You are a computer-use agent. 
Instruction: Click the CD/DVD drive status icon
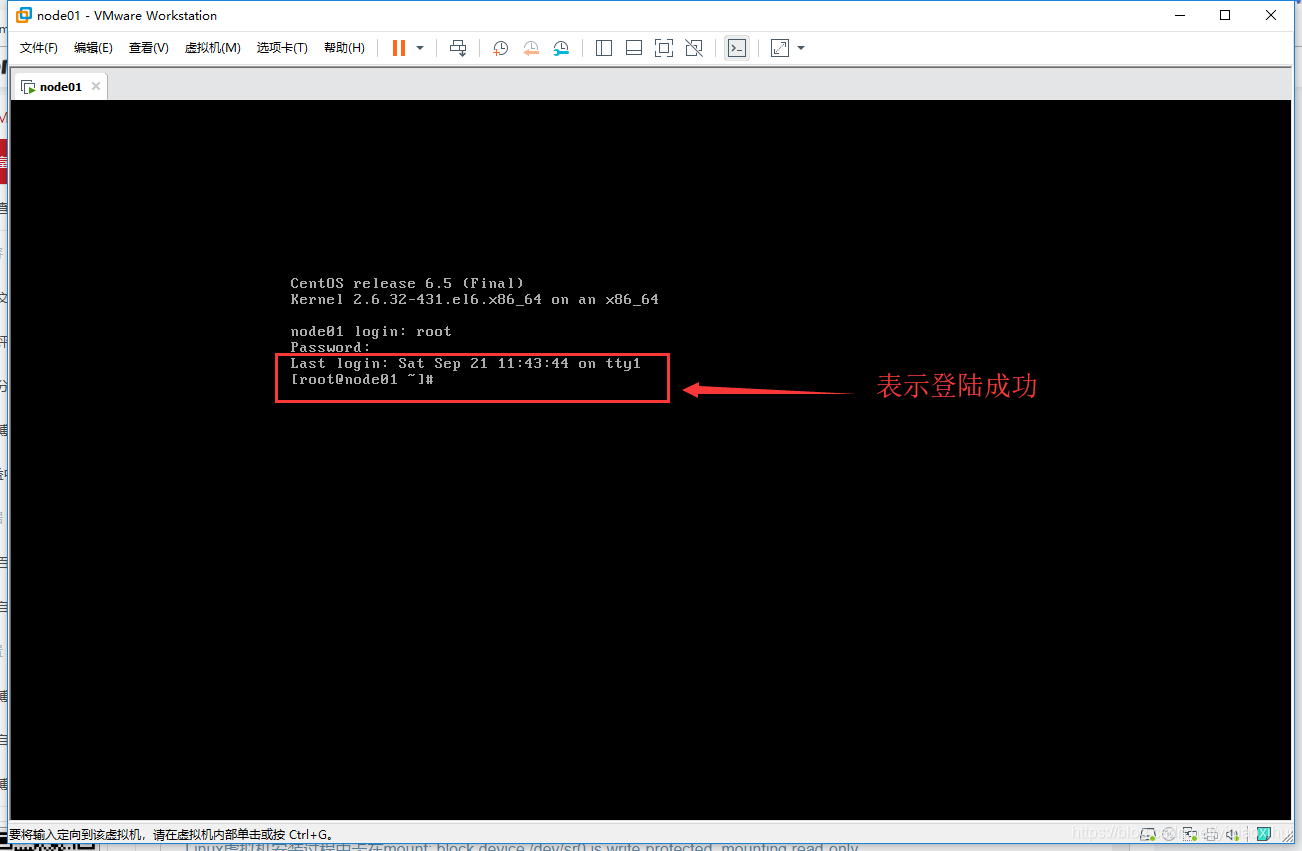(1169, 834)
